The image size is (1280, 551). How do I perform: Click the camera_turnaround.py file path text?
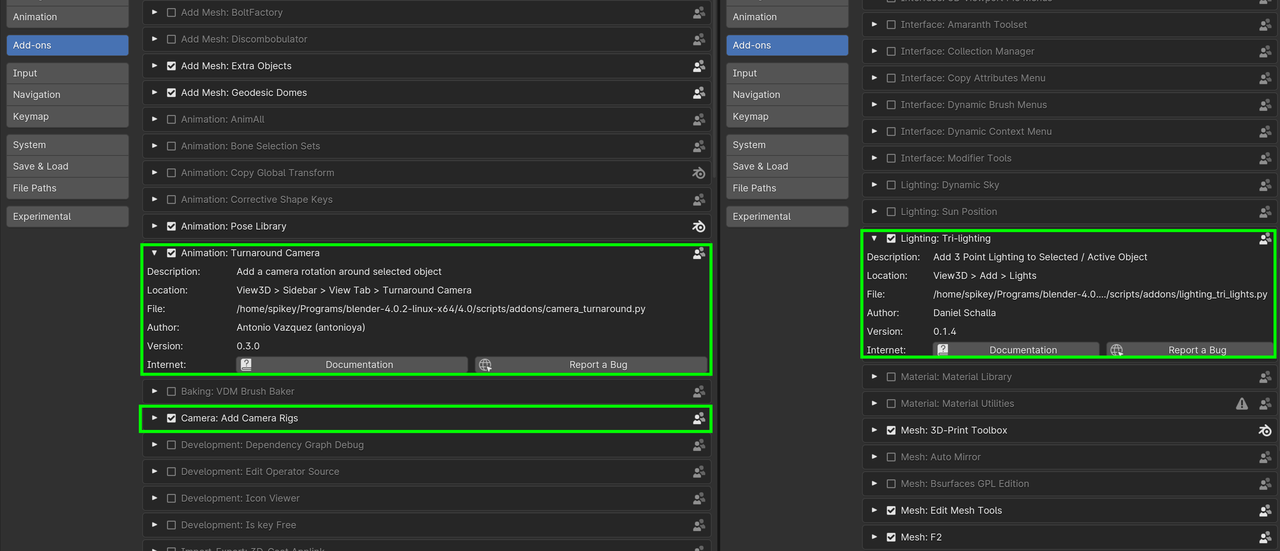point(441,309)
